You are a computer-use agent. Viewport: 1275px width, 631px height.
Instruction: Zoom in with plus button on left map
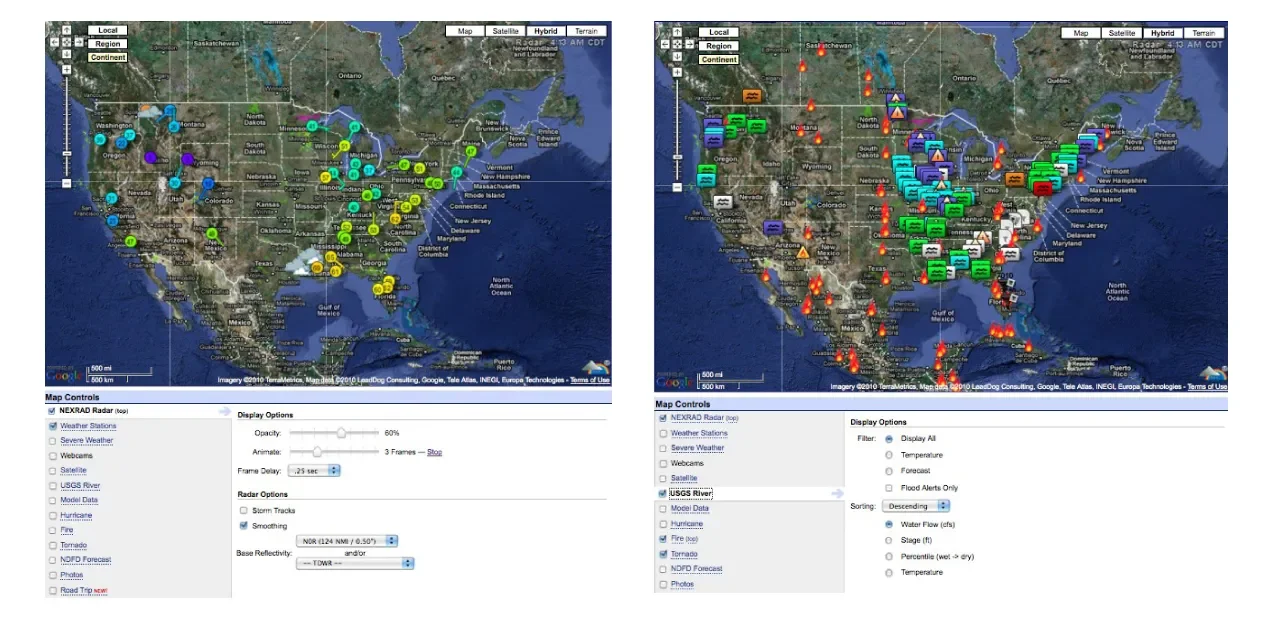tap(67, 70)
